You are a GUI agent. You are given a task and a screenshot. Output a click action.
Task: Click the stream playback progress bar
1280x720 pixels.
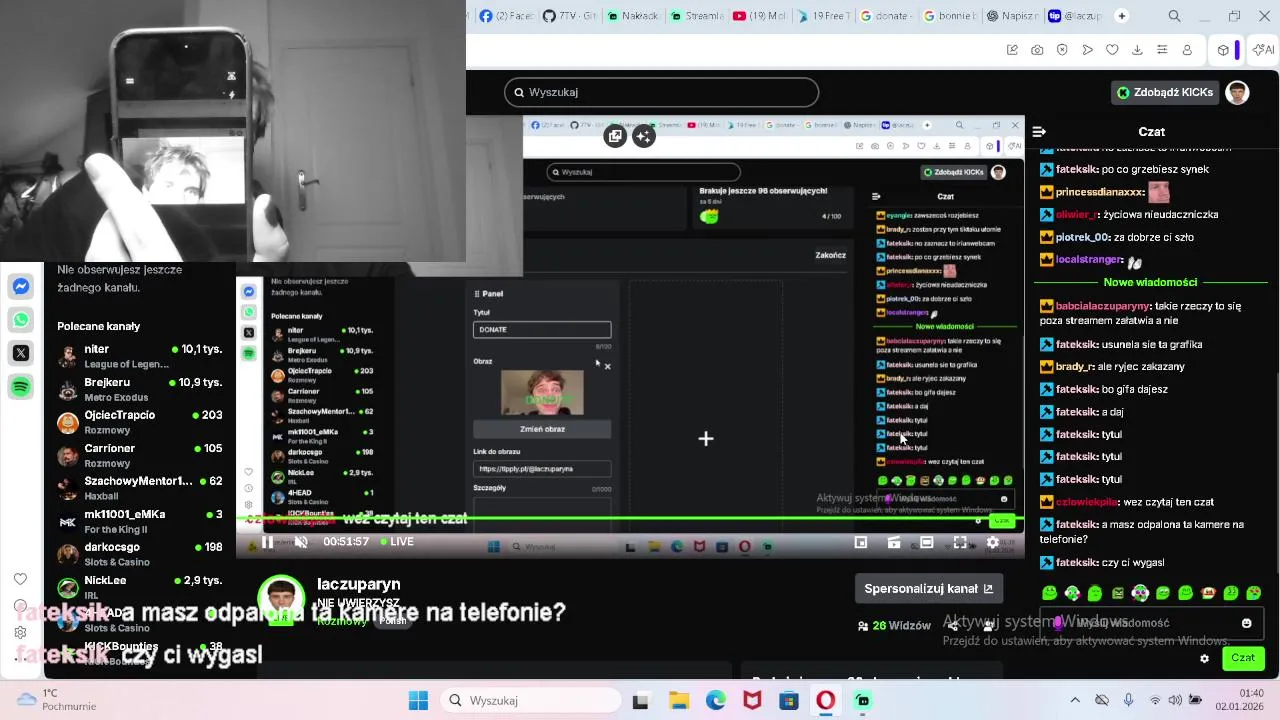click(630, 519)
